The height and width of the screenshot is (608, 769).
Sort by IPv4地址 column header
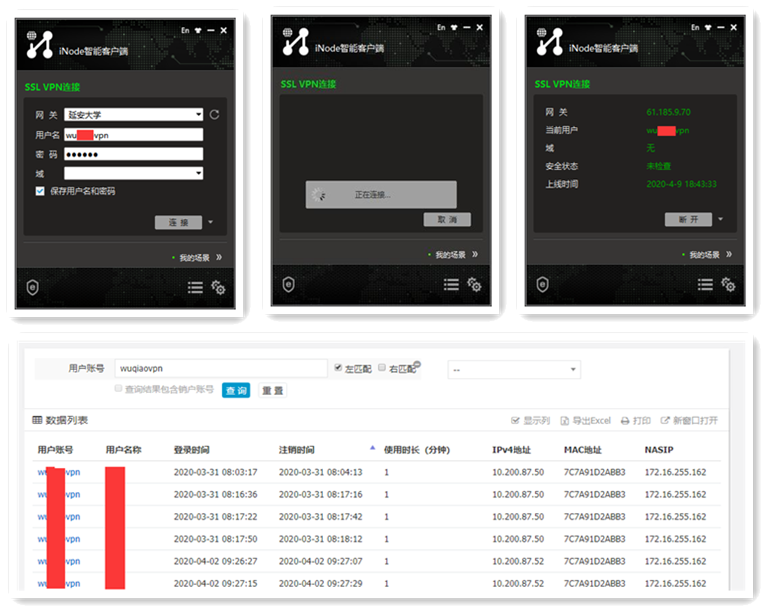(x=512, y=450)
